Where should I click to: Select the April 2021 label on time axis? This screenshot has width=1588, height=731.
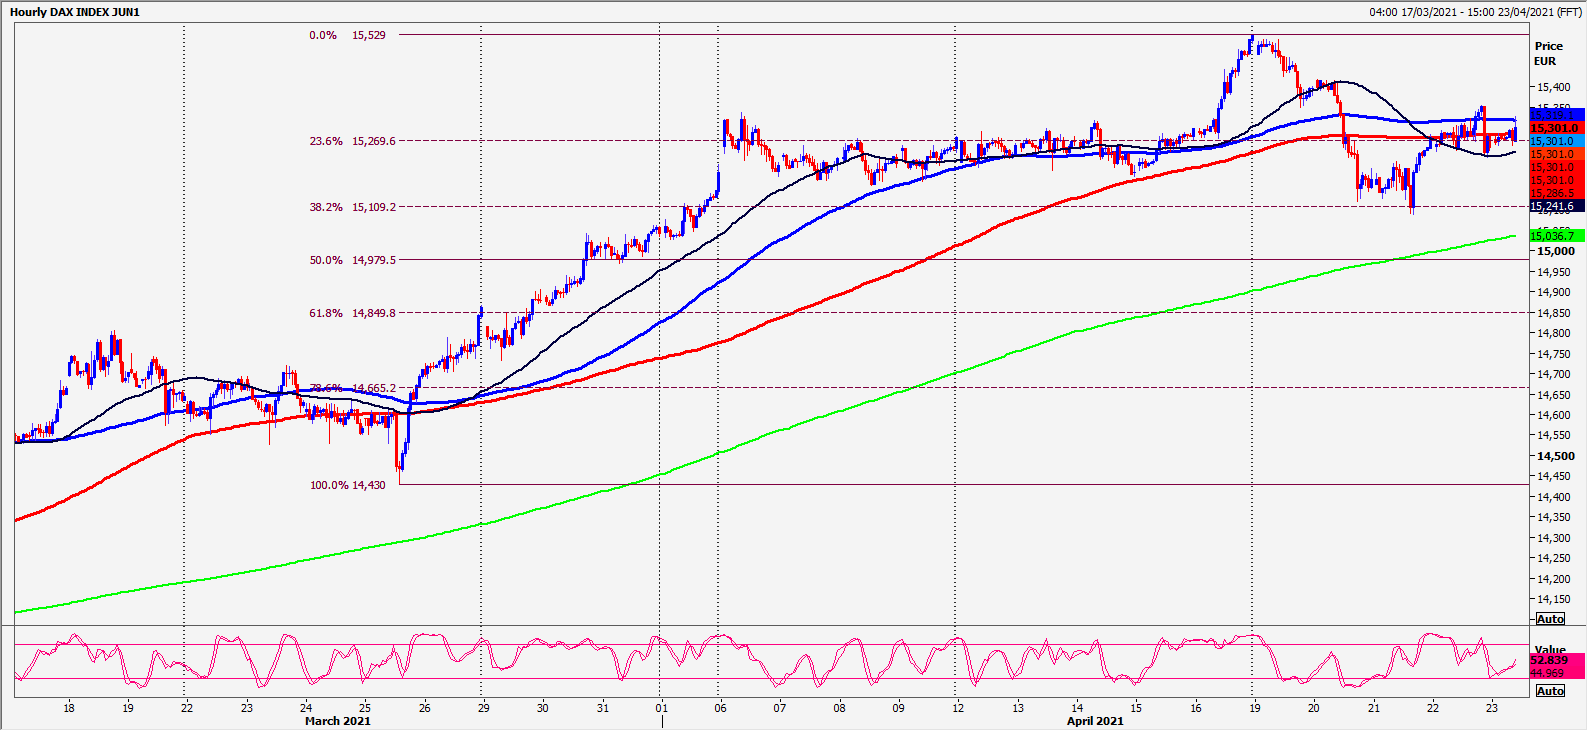click(x=1095, y=721)
